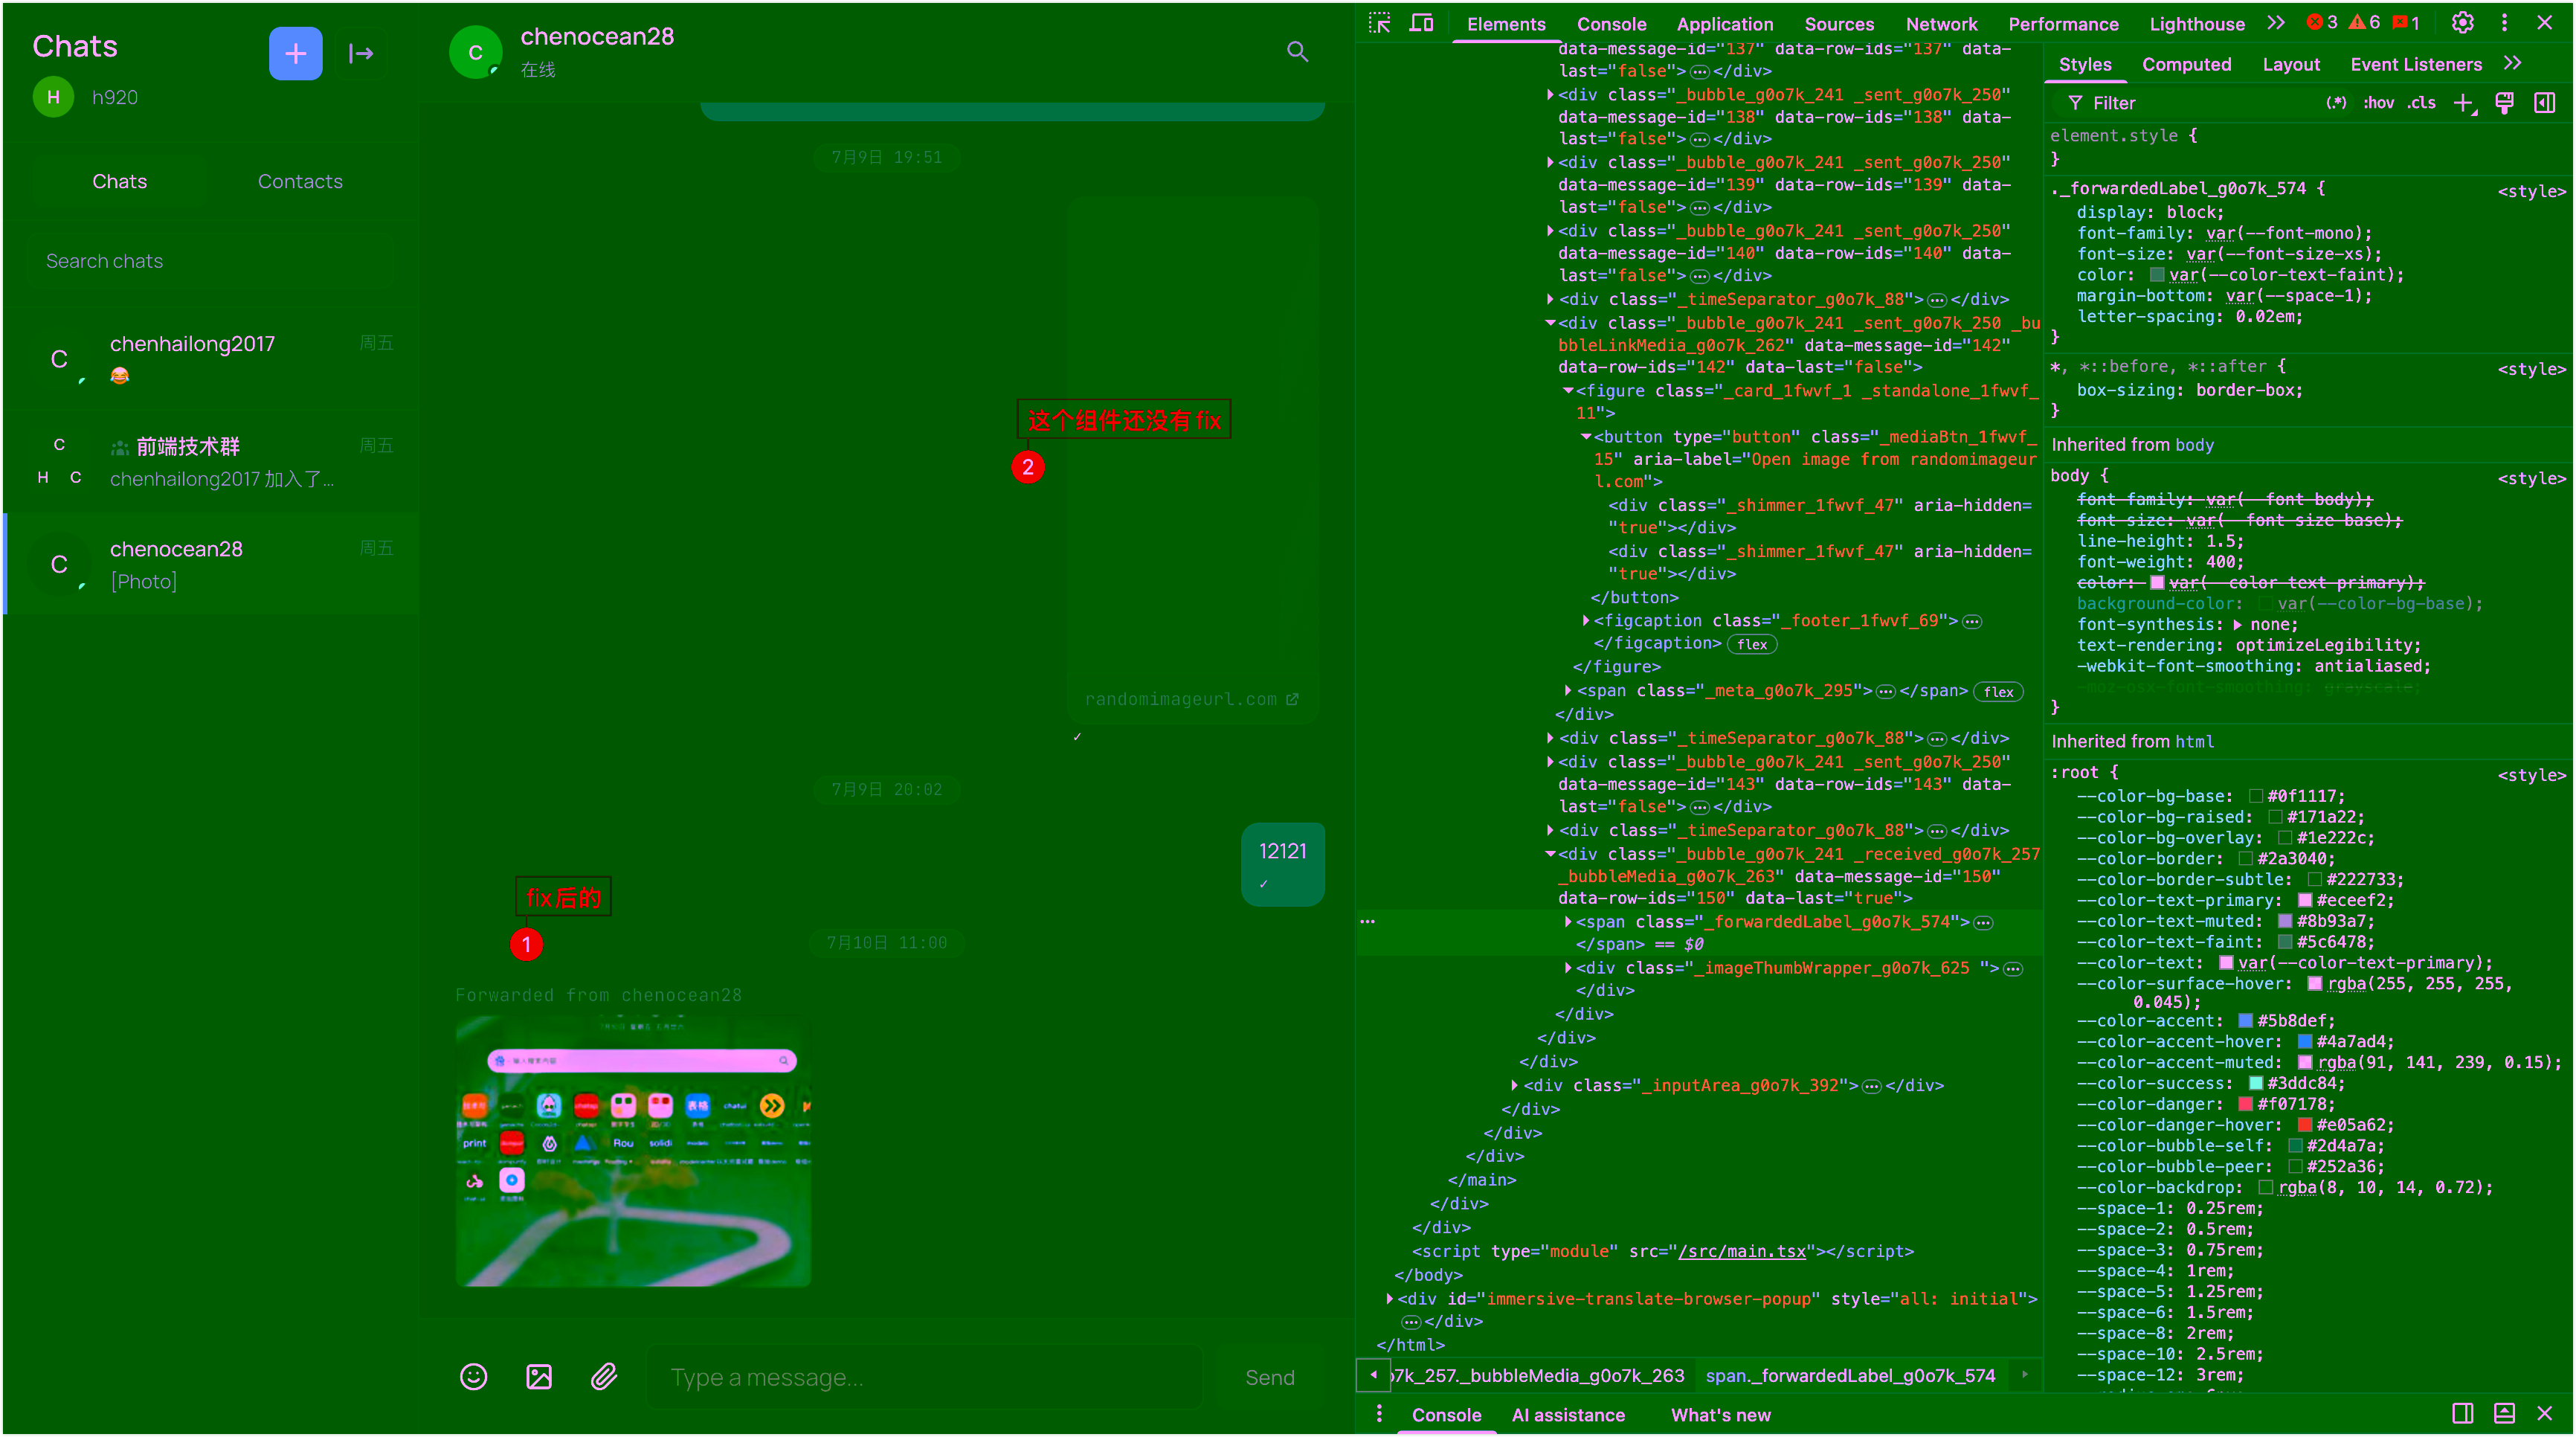This screenshot has height=1437, width=2576.
Task: Open the AI assistance drawer tab
Action: (x=1567, y=1415)
